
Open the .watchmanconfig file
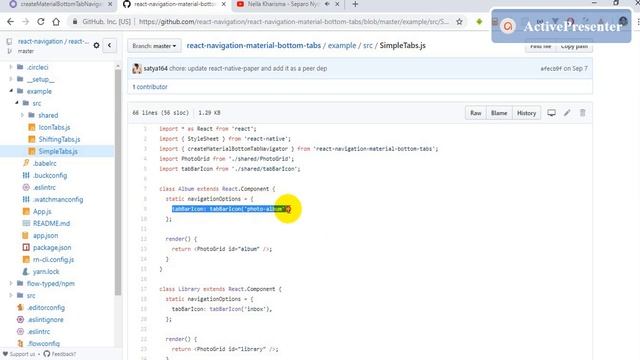[x=58, y=200]
